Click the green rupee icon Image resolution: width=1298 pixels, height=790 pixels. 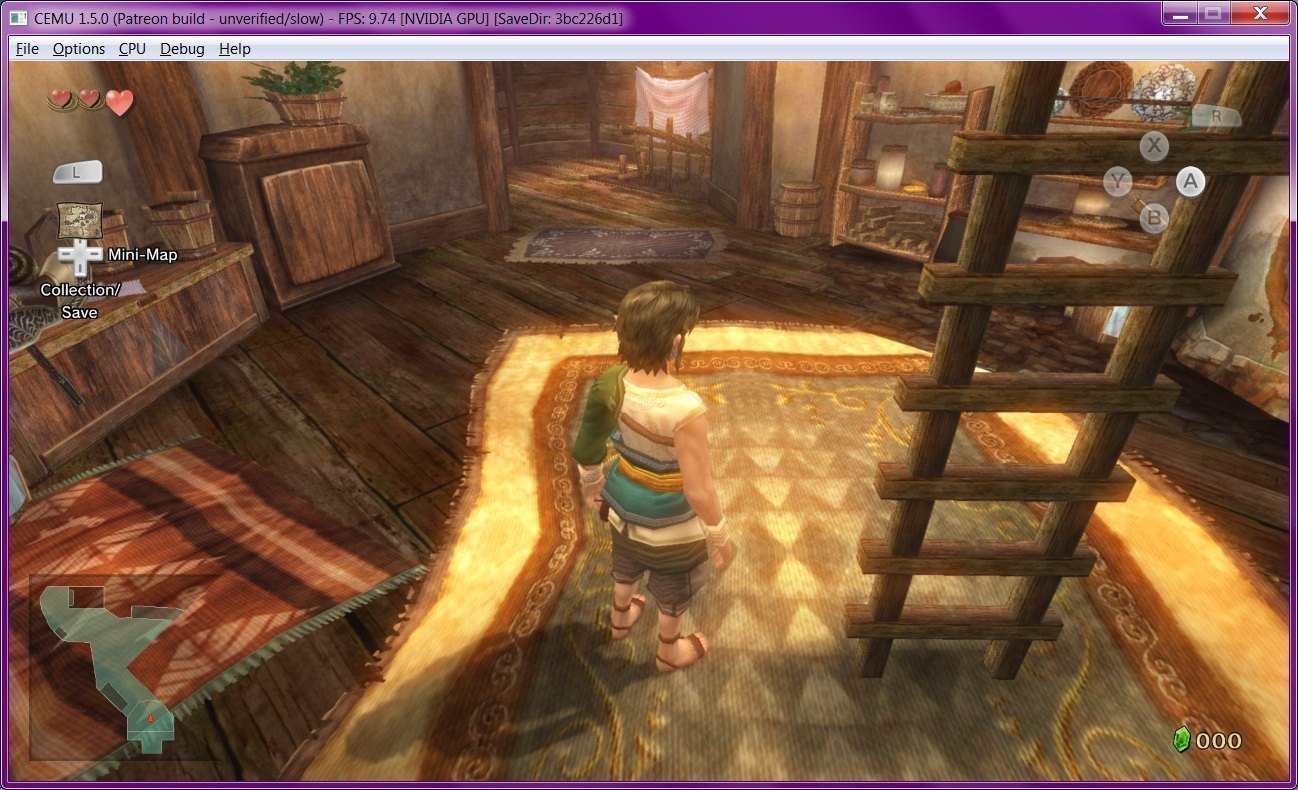pos(1182,740)
